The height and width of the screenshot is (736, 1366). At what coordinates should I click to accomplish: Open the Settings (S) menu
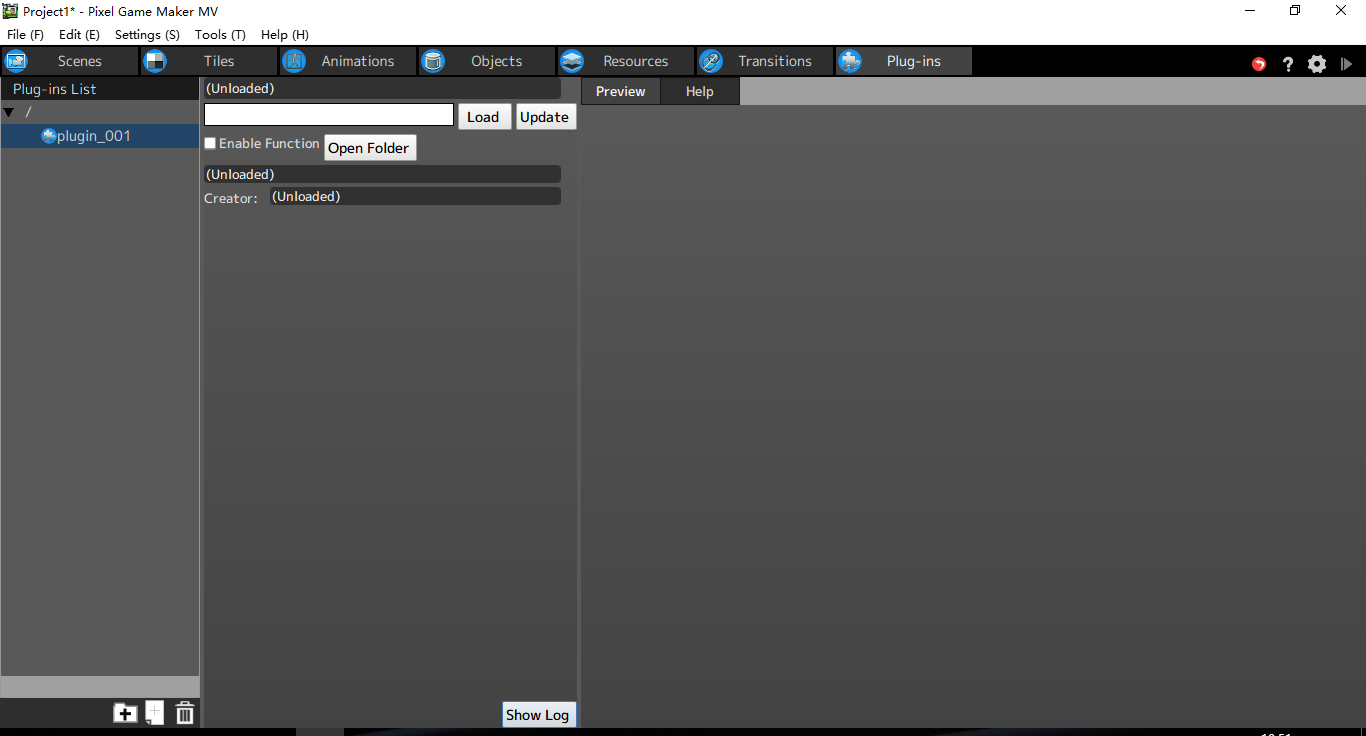click(147, 34)
